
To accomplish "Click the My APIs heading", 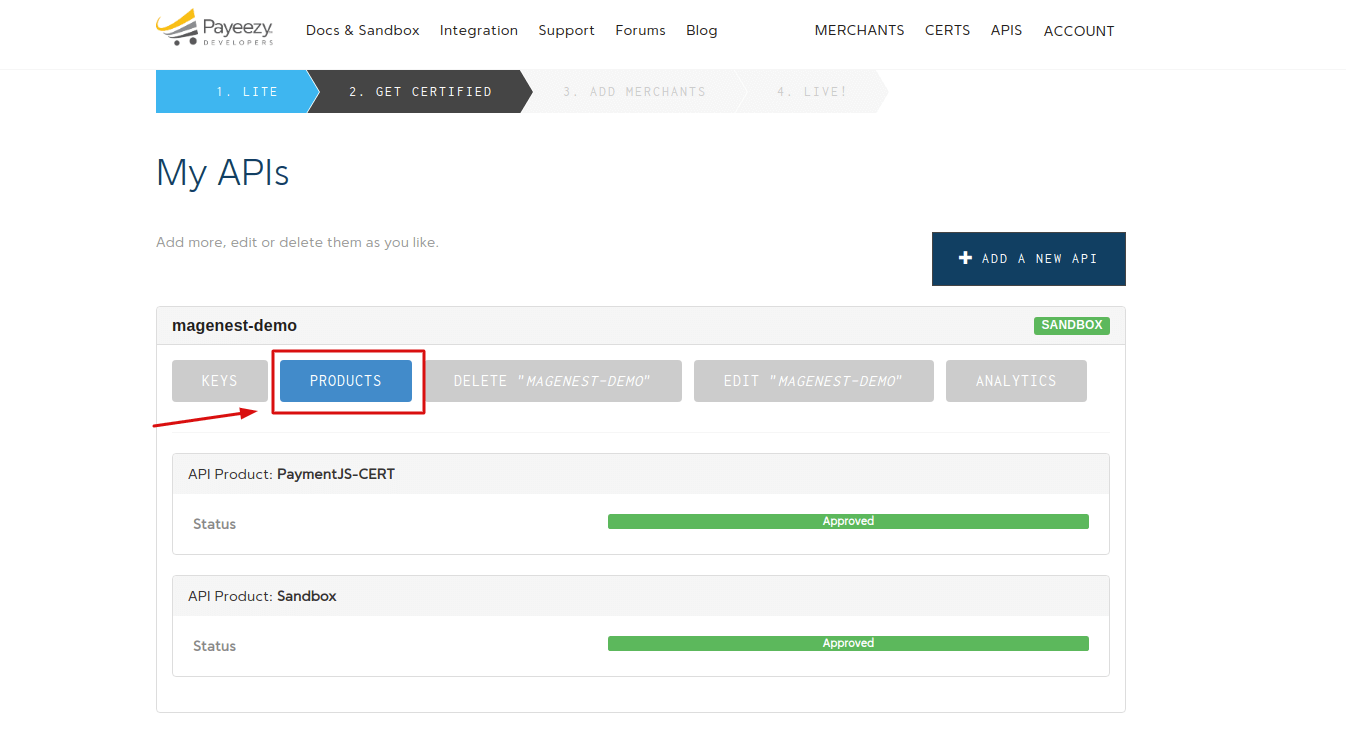I will pos(223,173).
